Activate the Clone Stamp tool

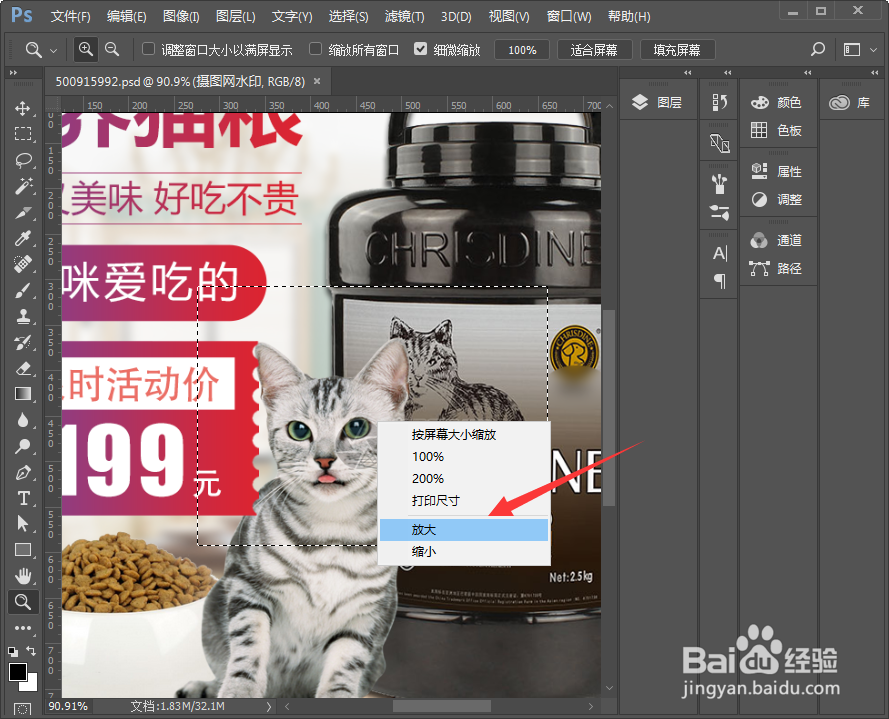[22, 316]
